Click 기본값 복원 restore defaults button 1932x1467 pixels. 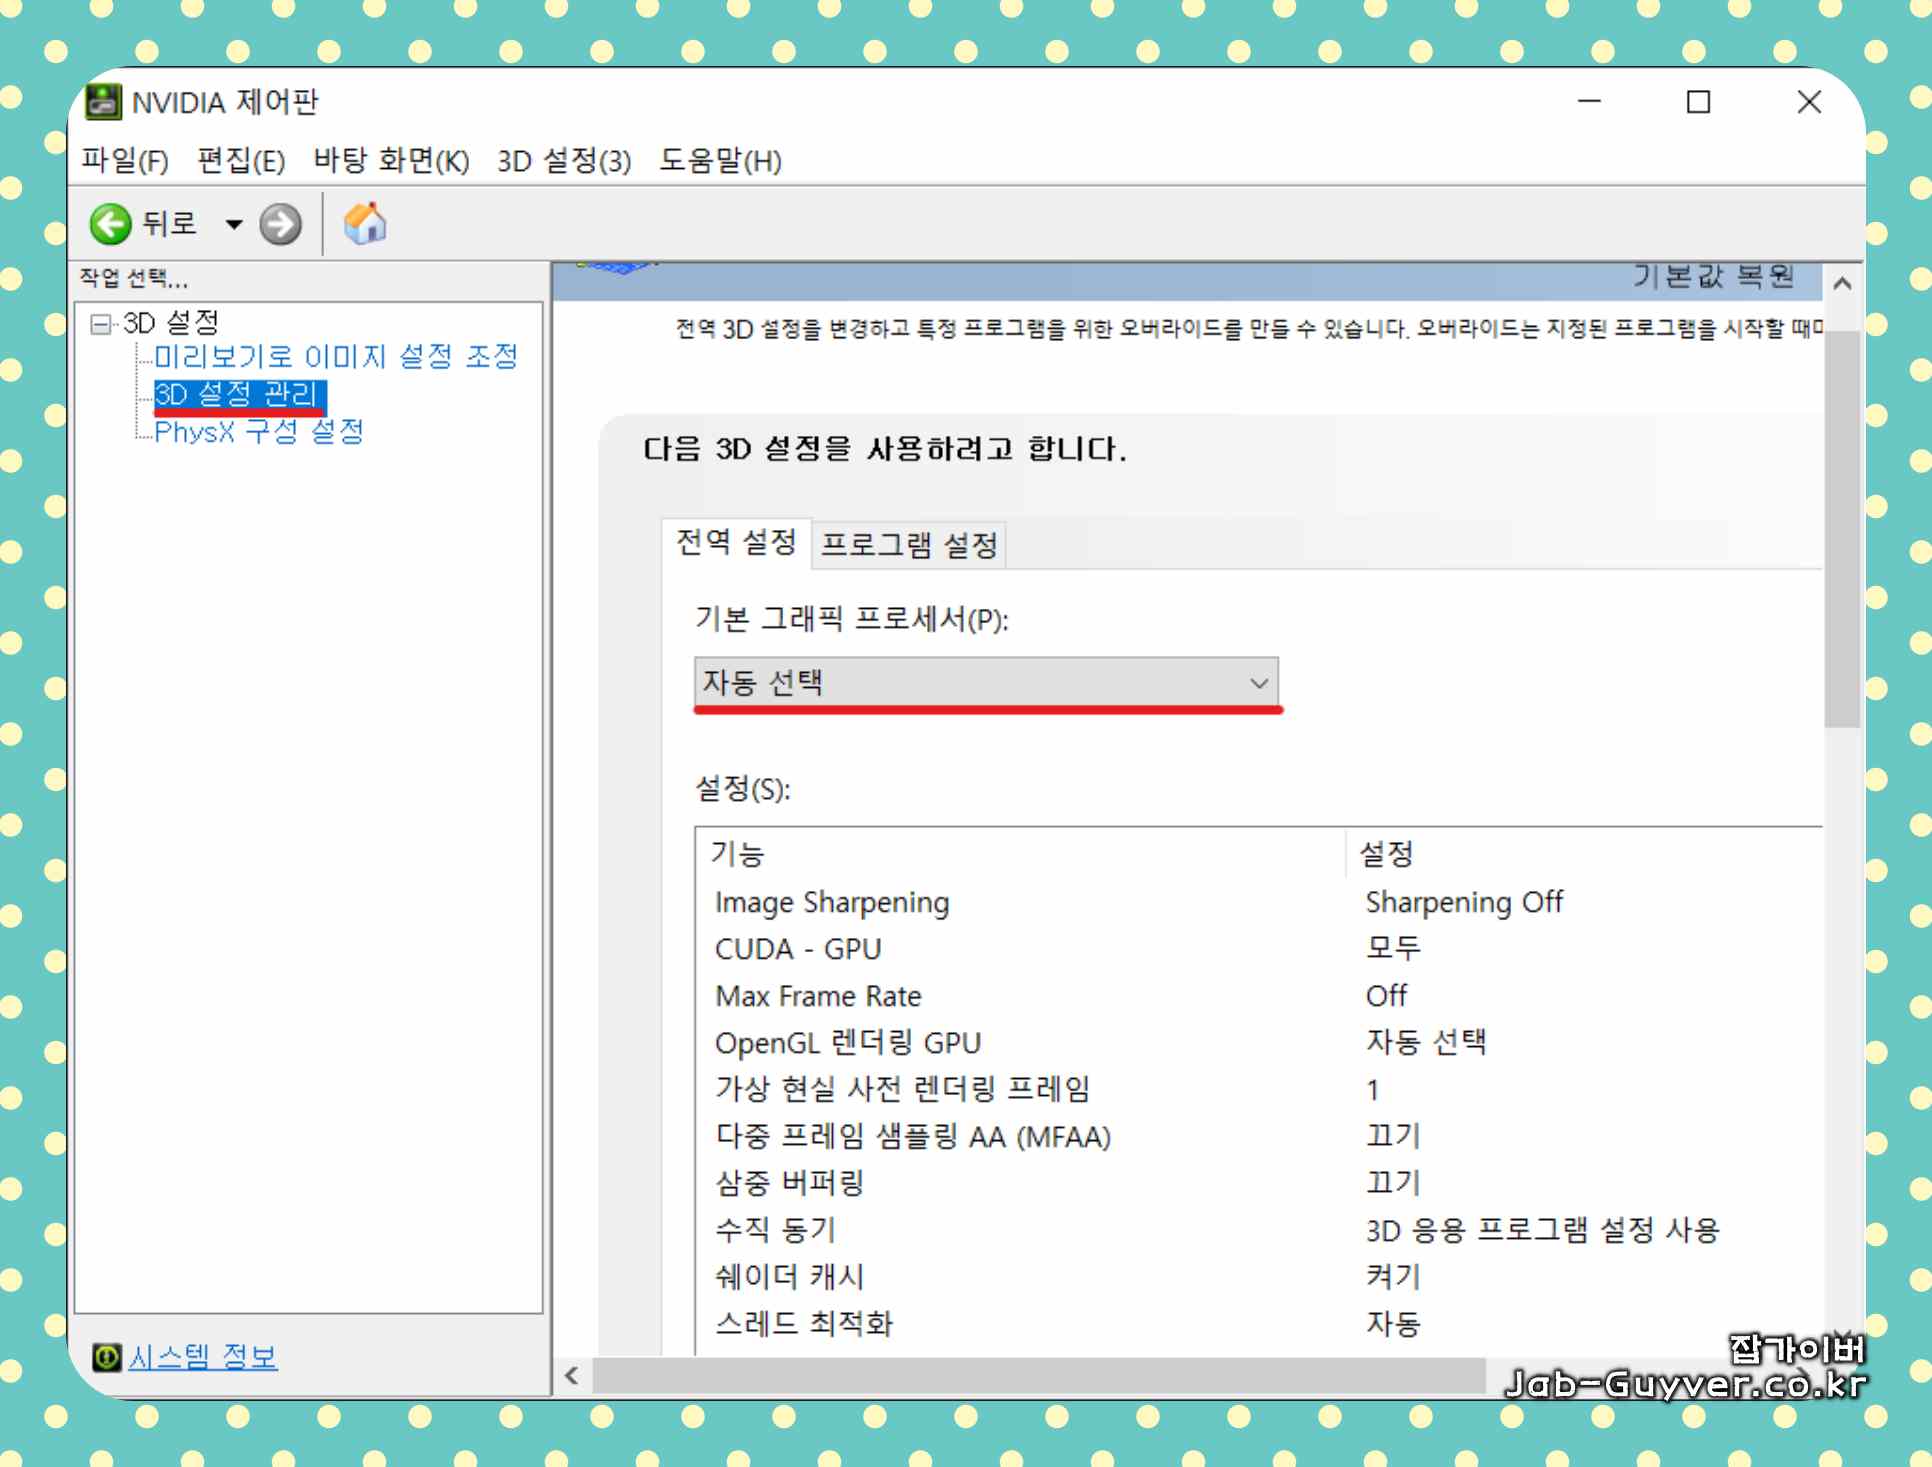(1714, 276)
